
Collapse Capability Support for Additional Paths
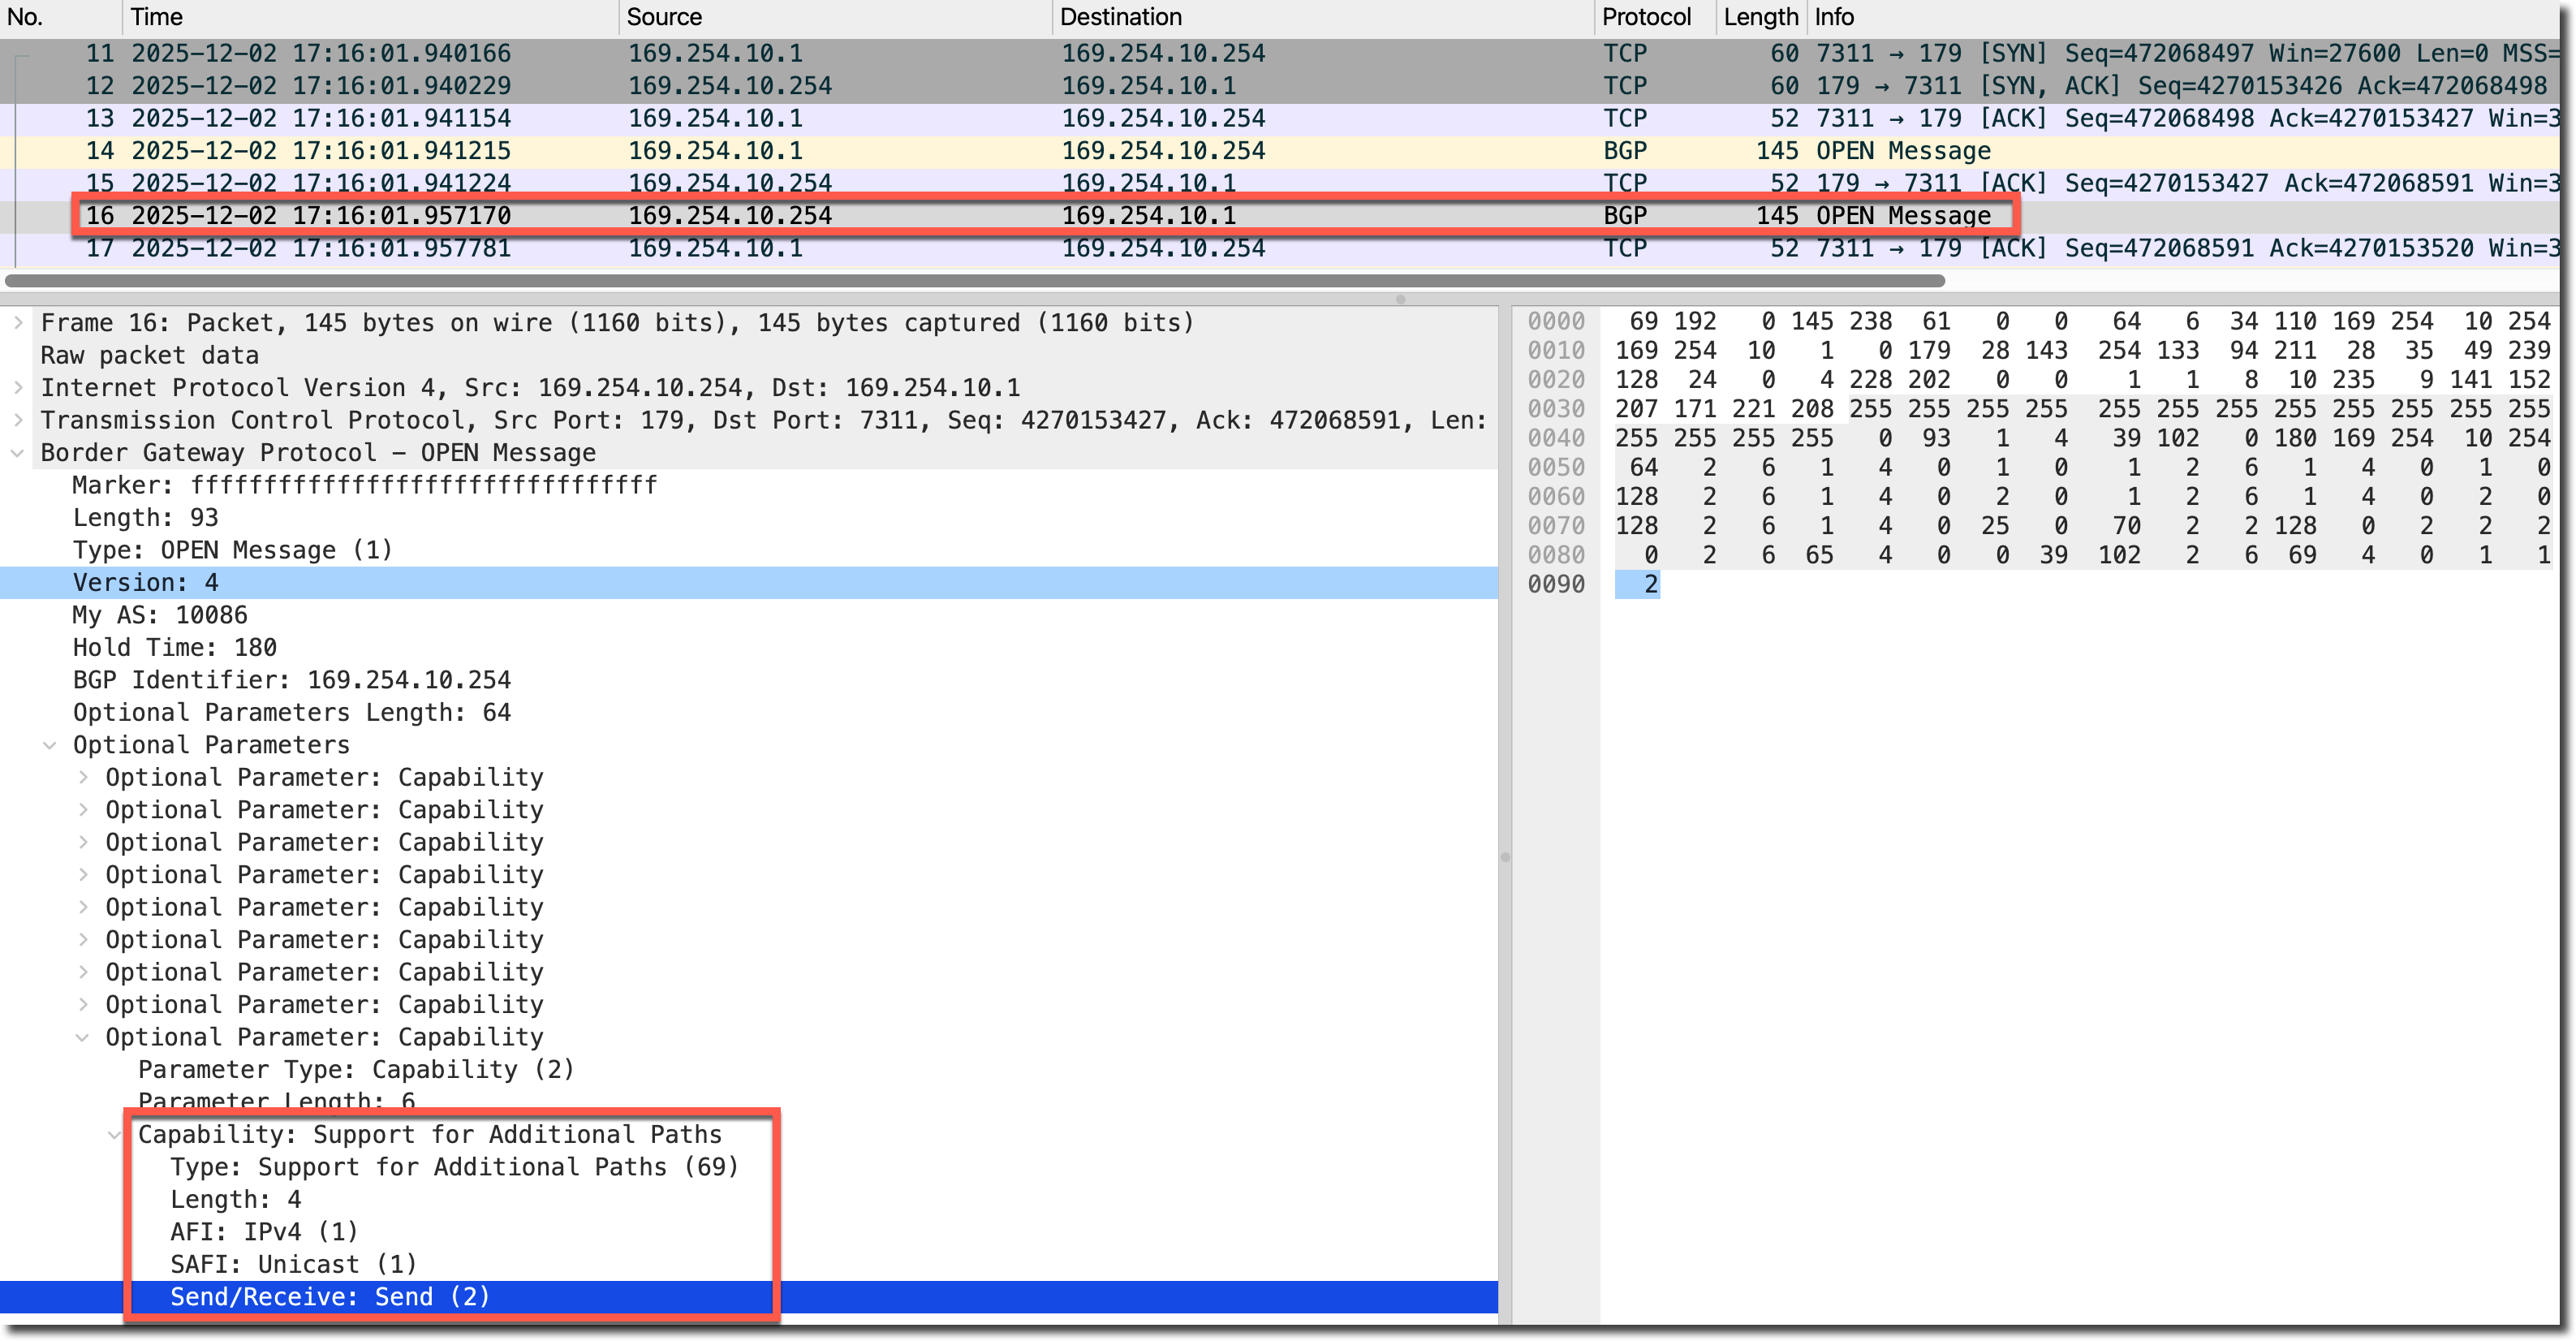click(x=115, y=1135)
